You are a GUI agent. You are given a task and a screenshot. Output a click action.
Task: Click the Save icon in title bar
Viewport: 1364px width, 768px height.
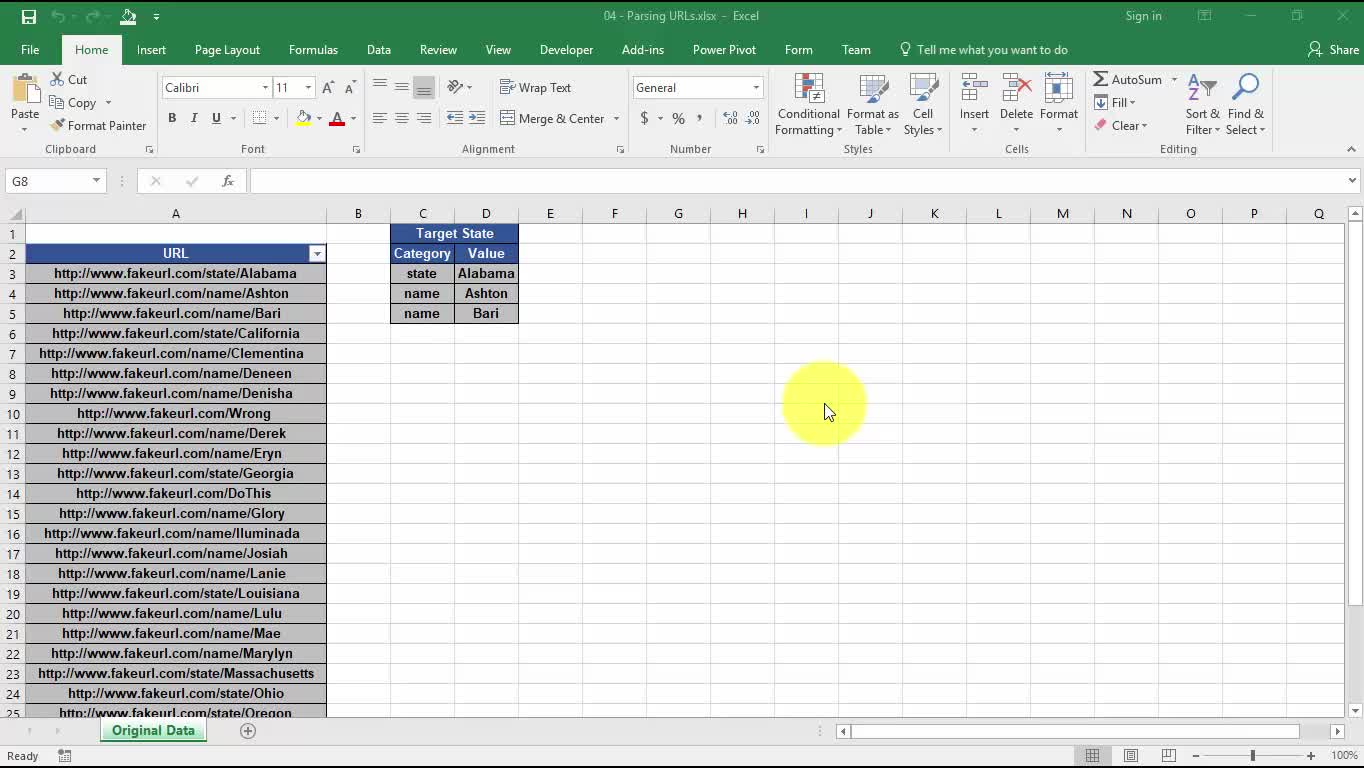click(28, 16)
